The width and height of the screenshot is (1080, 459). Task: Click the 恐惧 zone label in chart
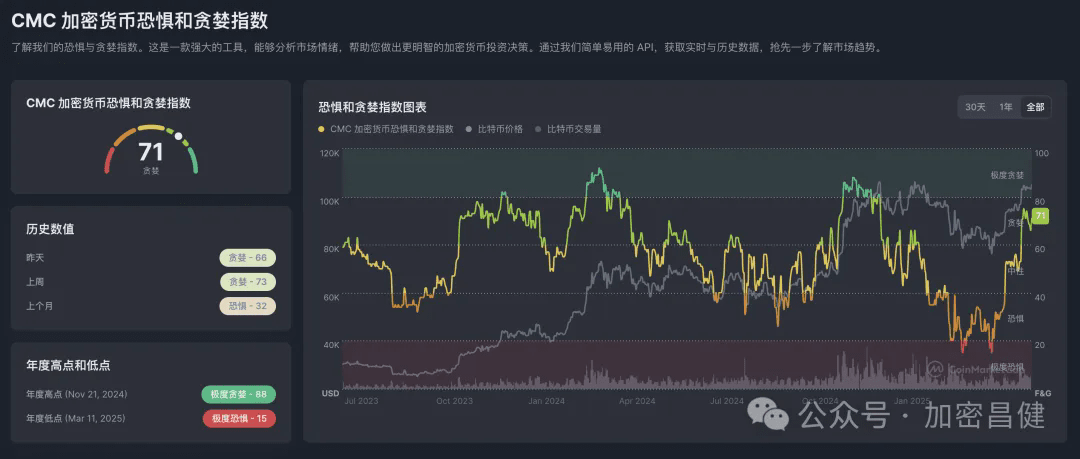(x=1016, y=318)
